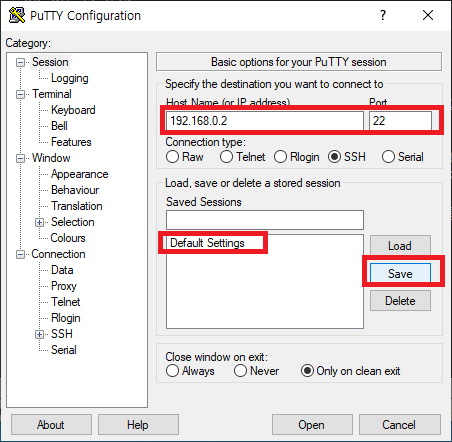Image resolution: width=452 pixels, height=442 pixels.
Task: Select the SSH connection type
Action: [334, 157]
